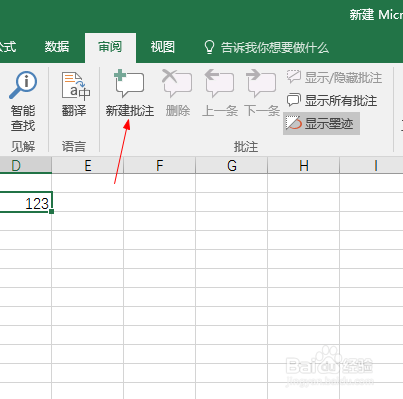Select column F header

pos(160,165)
